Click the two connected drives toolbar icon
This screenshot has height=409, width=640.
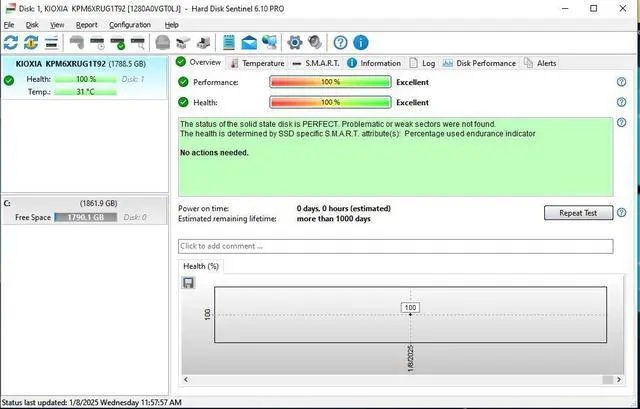tap(183, 42)
